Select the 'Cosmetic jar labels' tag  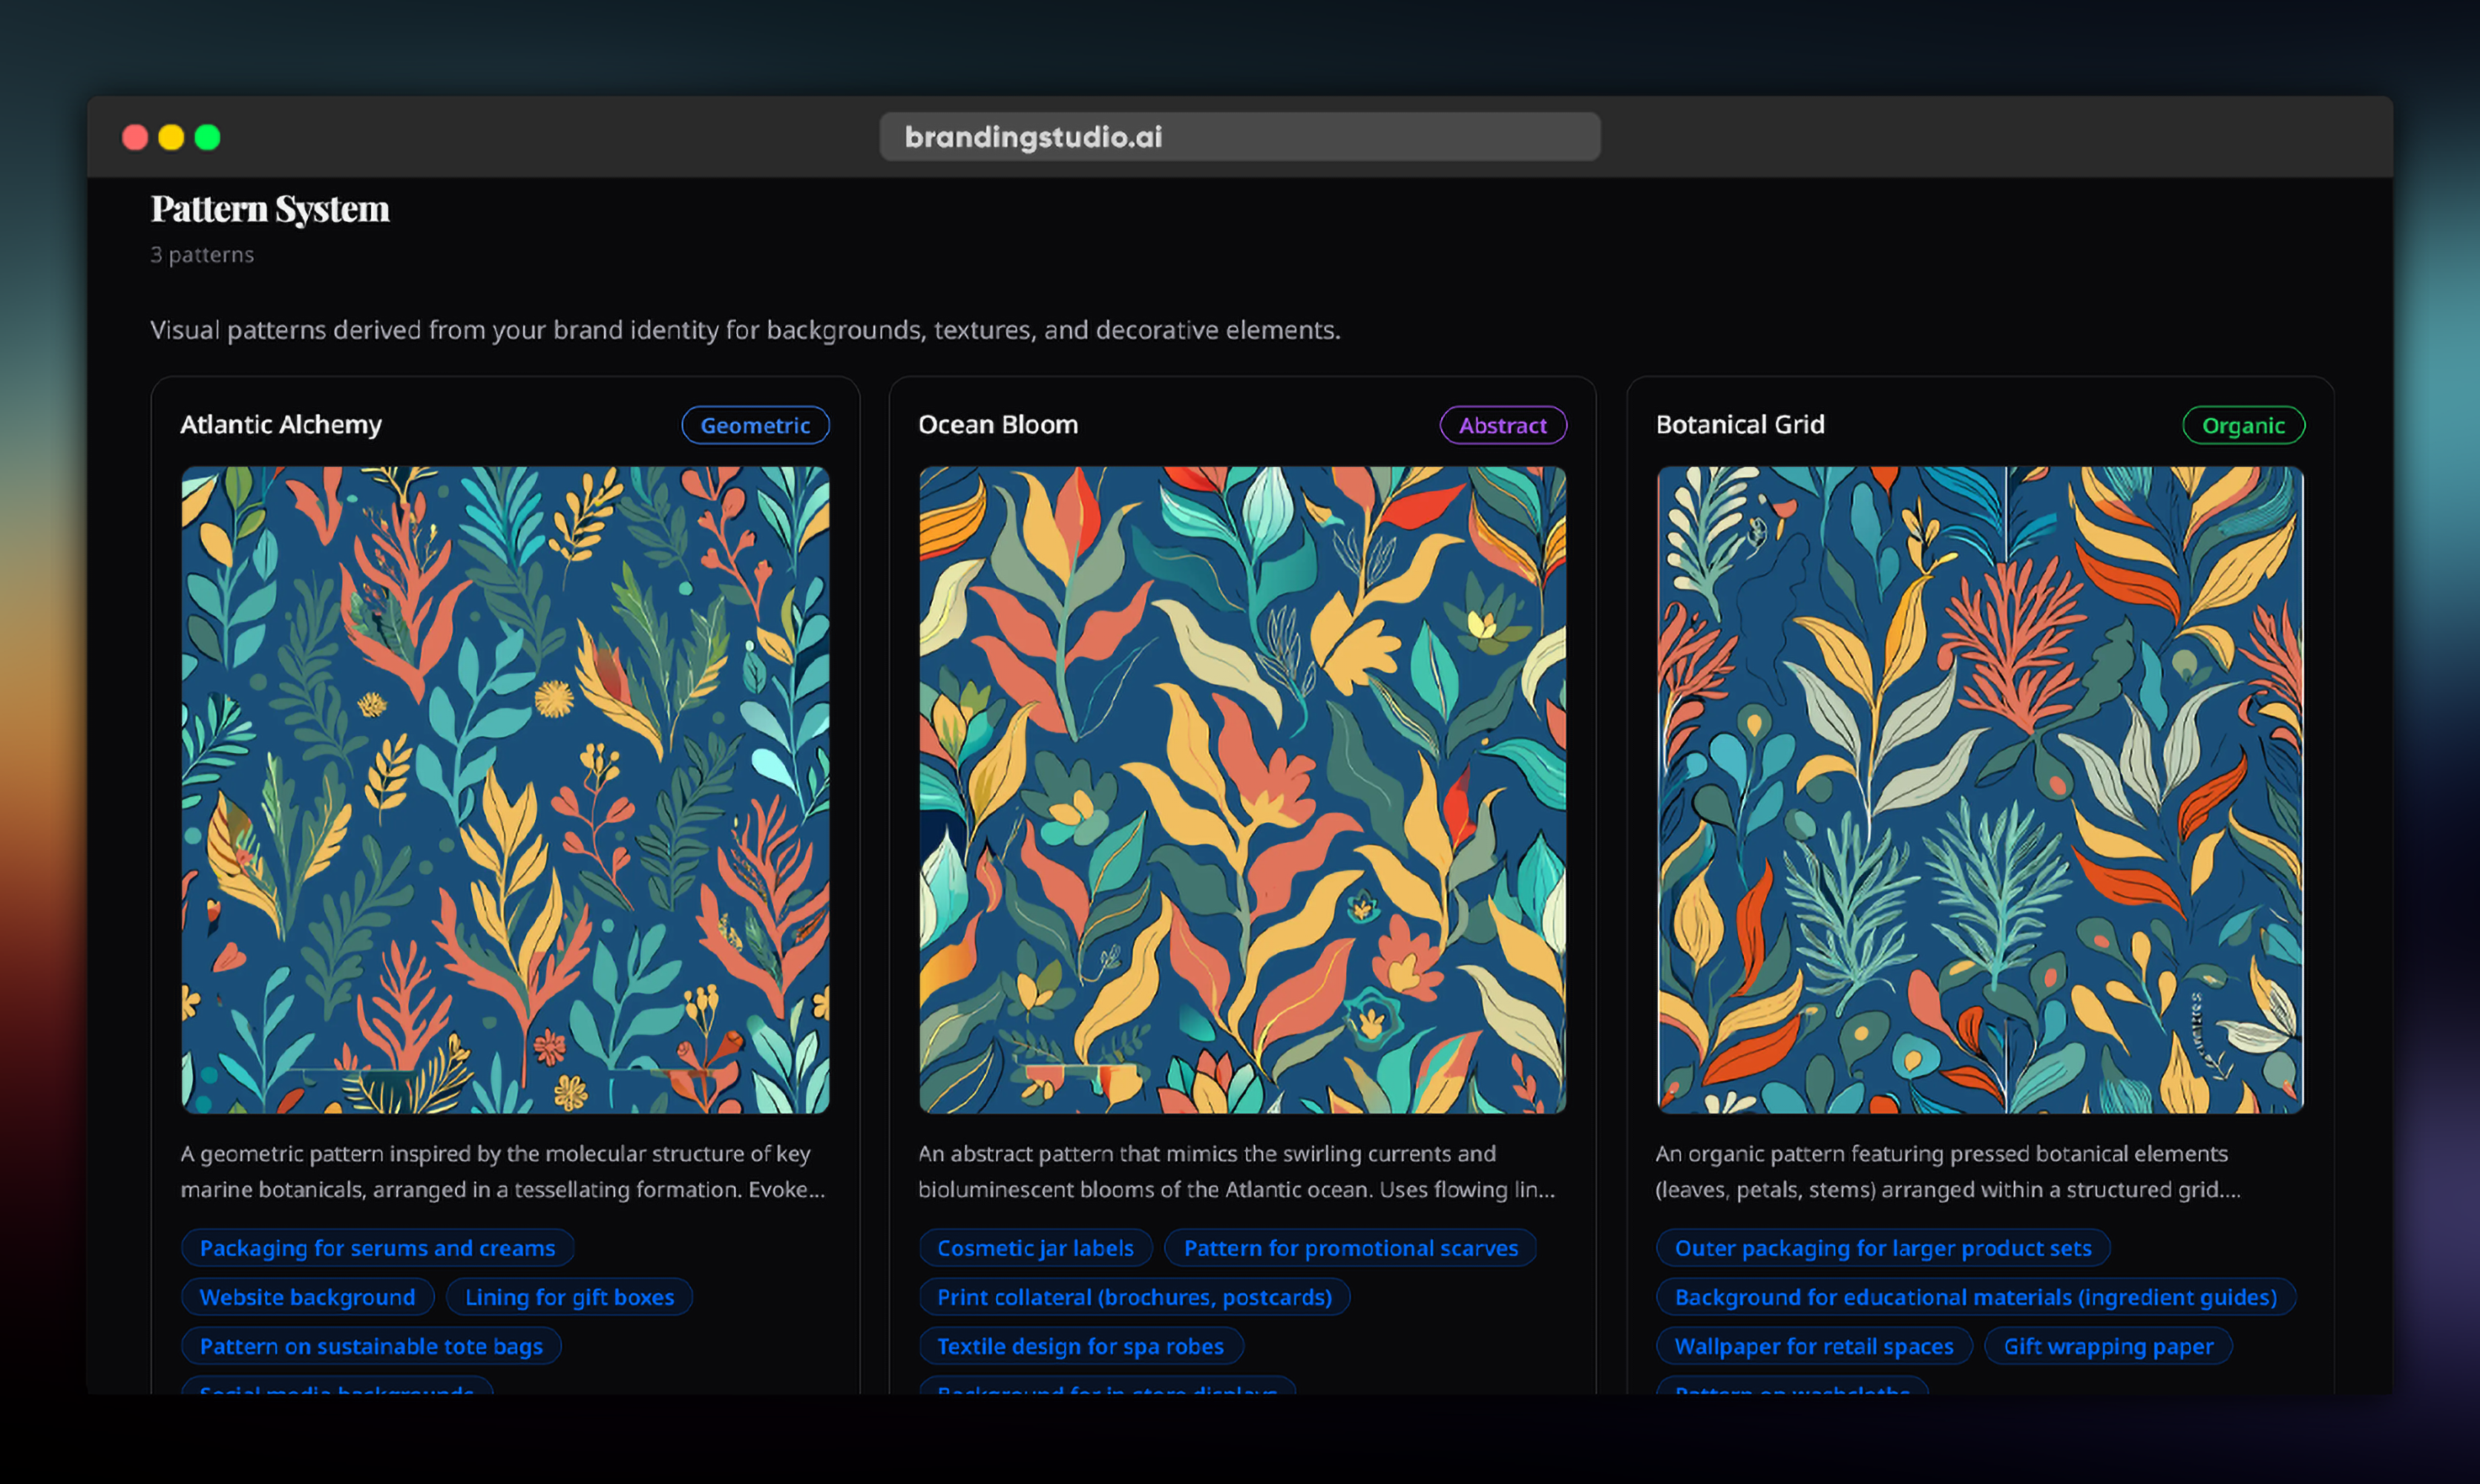point(1035,1248)
